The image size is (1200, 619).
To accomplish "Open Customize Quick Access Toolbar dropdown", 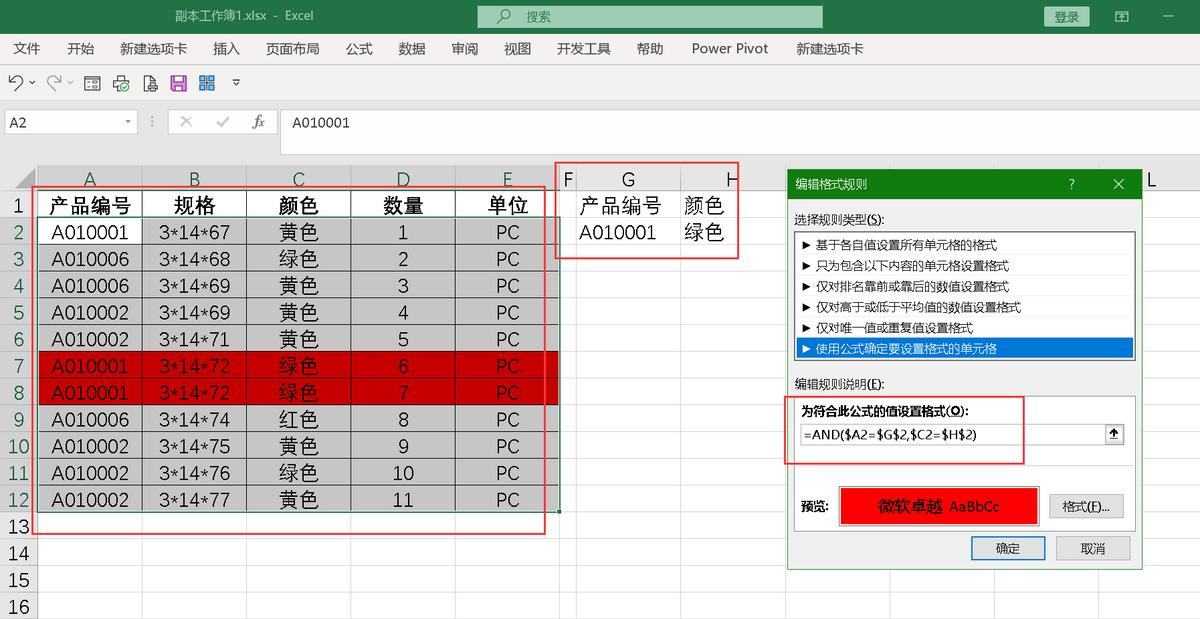I will tap(236, 83).
